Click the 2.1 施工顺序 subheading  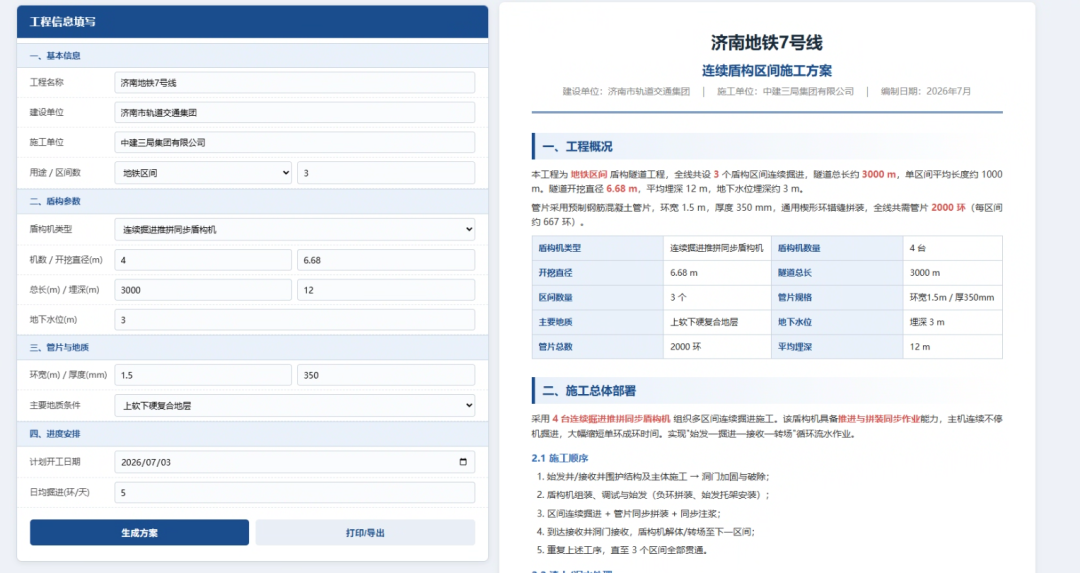(559, 458)
